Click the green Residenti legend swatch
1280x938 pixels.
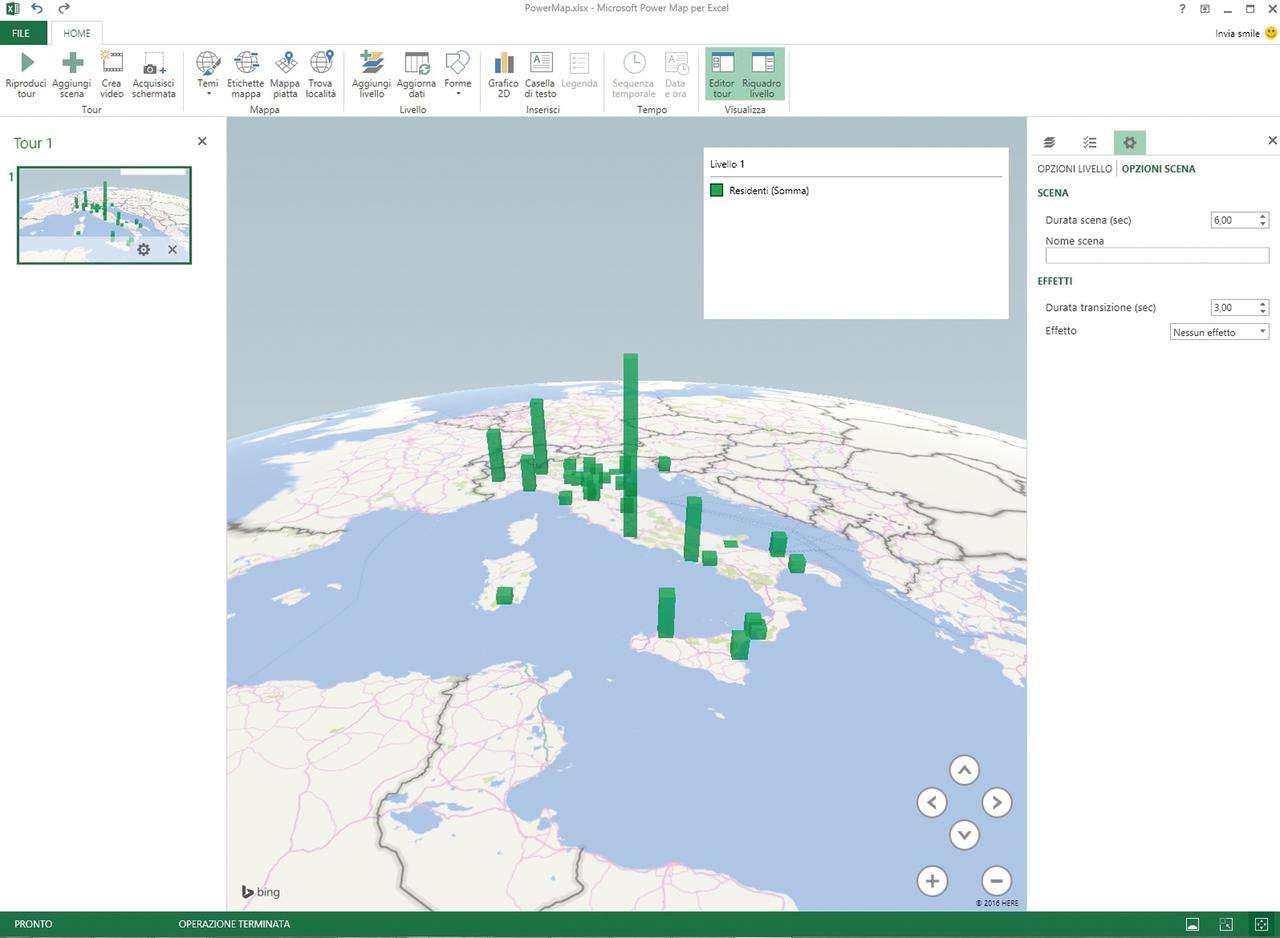click(716, 190)
